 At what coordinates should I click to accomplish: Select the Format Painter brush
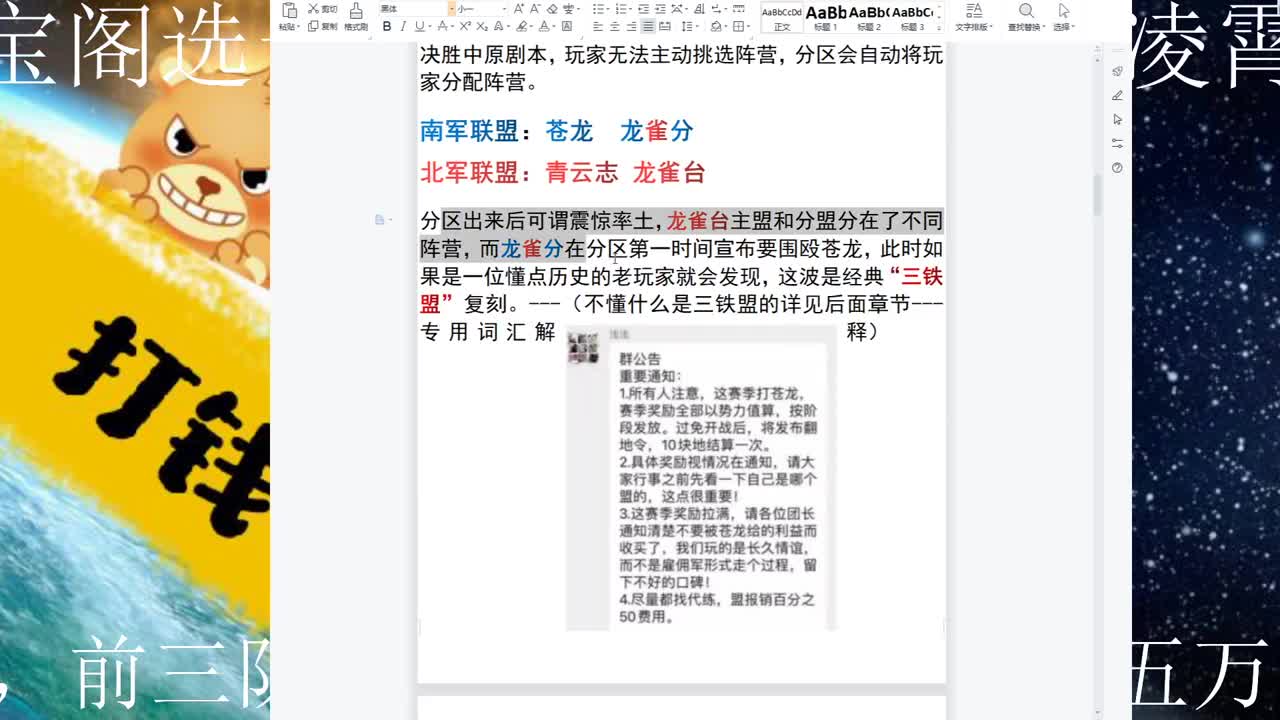[355, 10]
